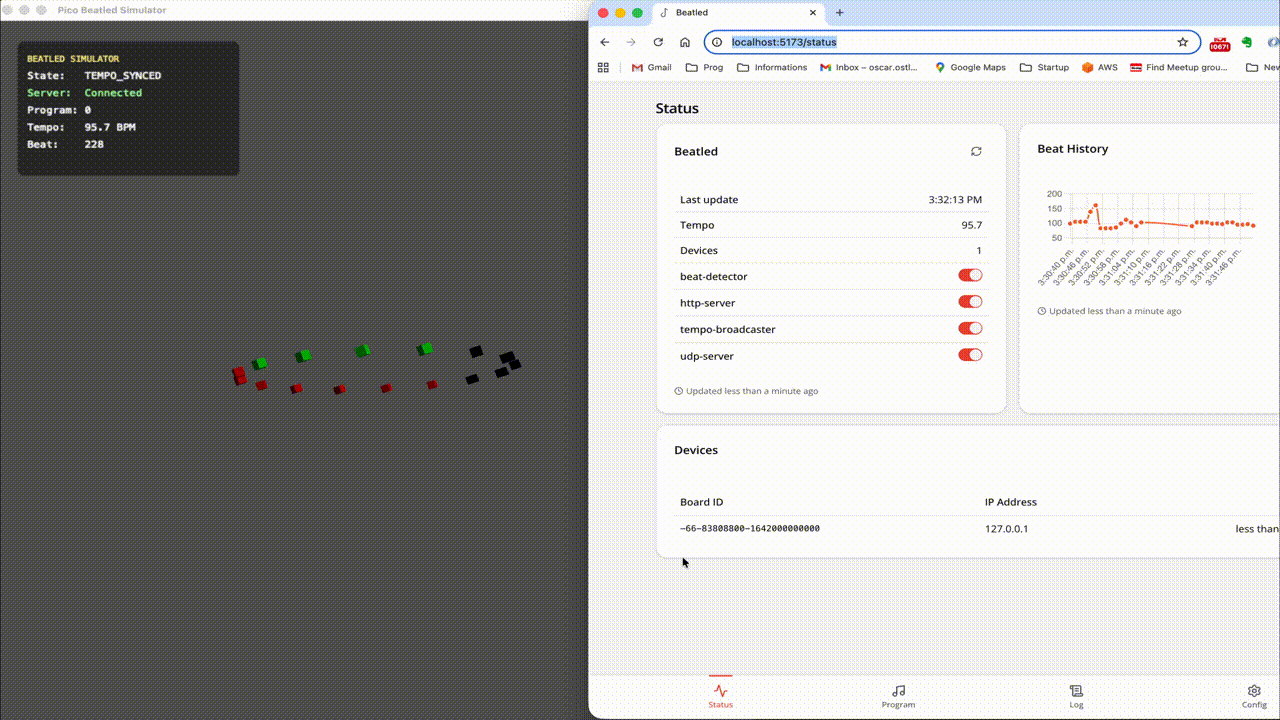The image size is (1280, 720).
Task: Open the Status tab in bottom navigation
Action: pyautogui.click(x=720, y=695)
